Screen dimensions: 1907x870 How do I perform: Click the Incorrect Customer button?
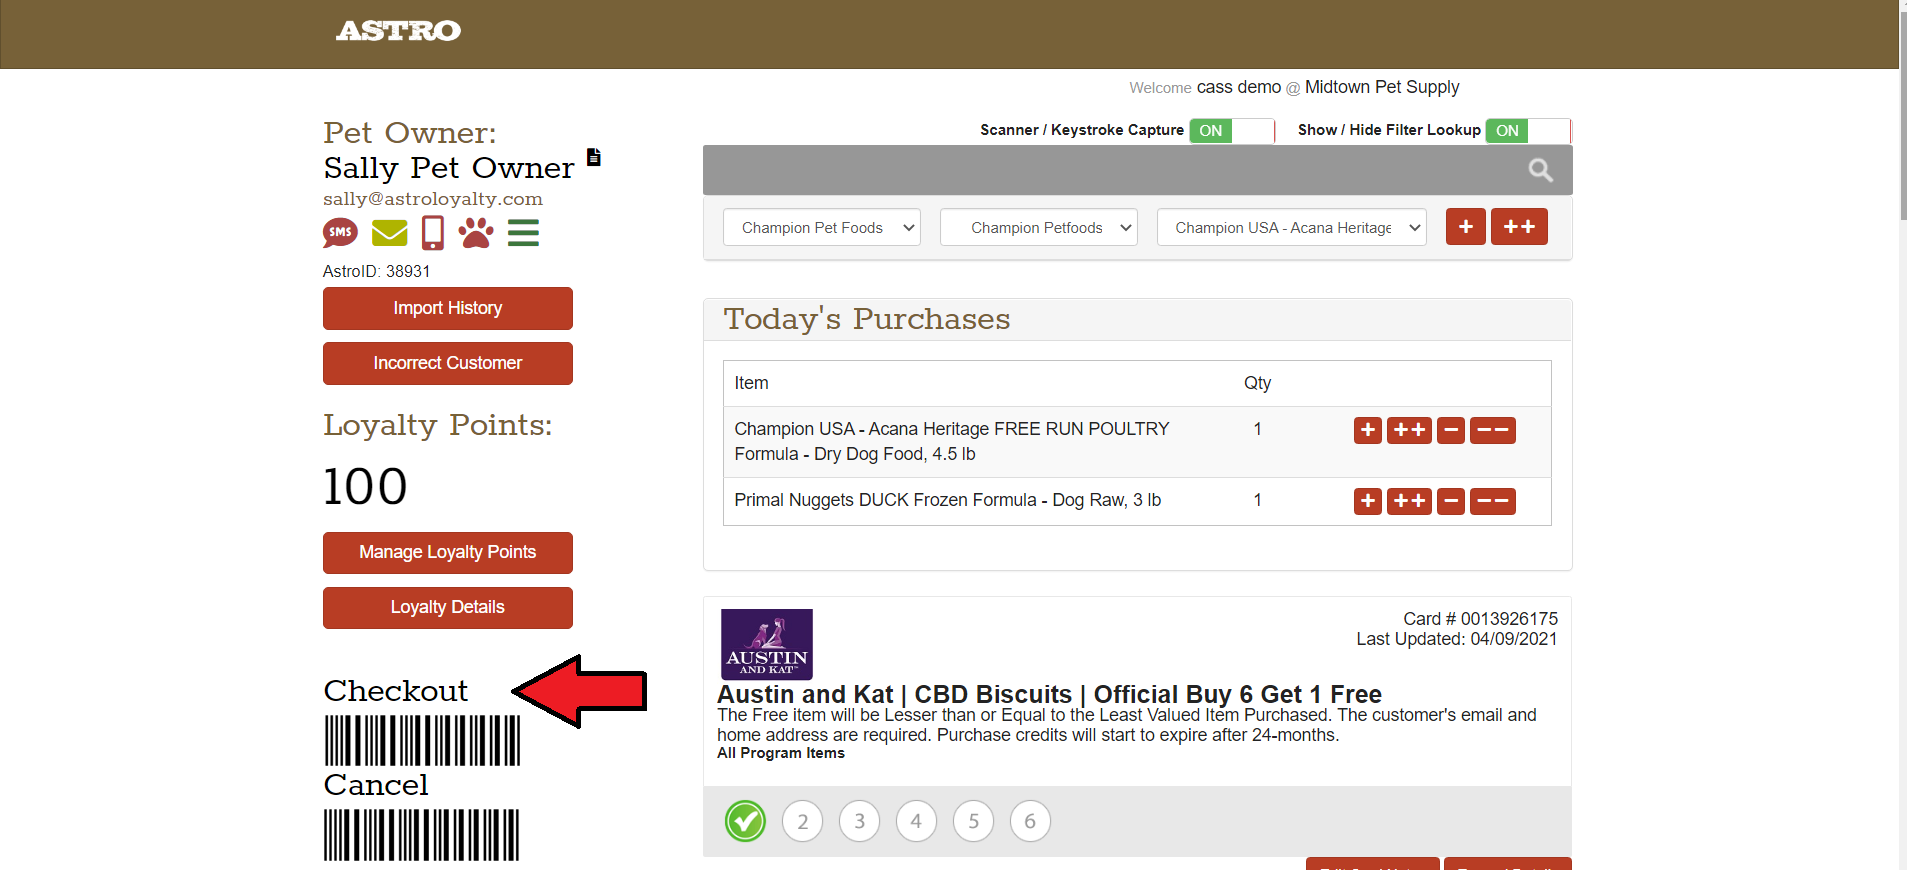click(448, 363)
